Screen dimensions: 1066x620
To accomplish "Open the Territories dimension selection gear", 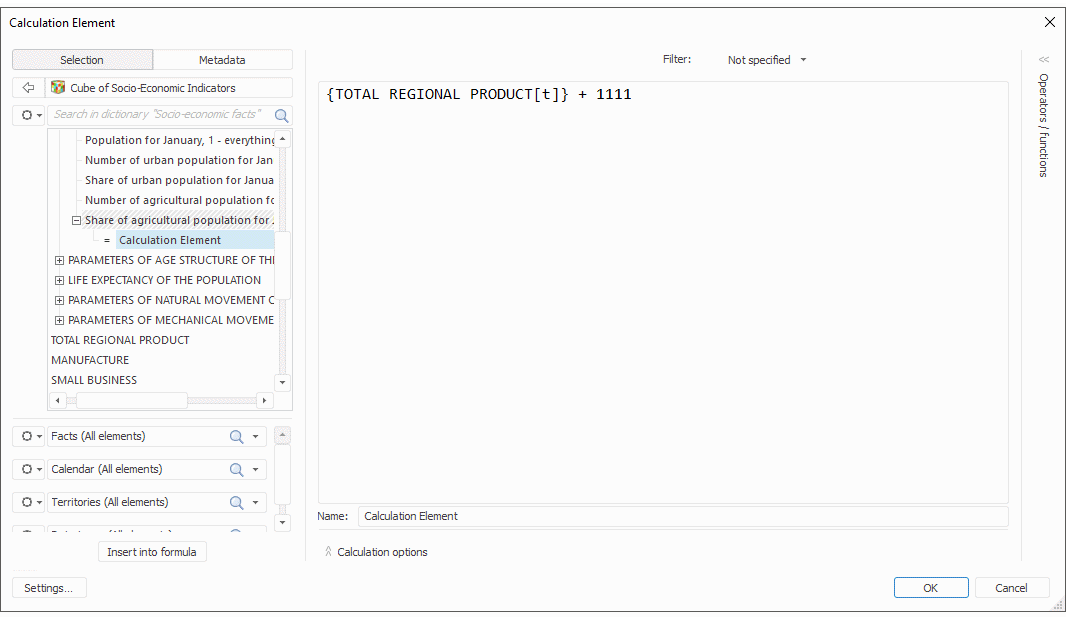I will 29,502.
